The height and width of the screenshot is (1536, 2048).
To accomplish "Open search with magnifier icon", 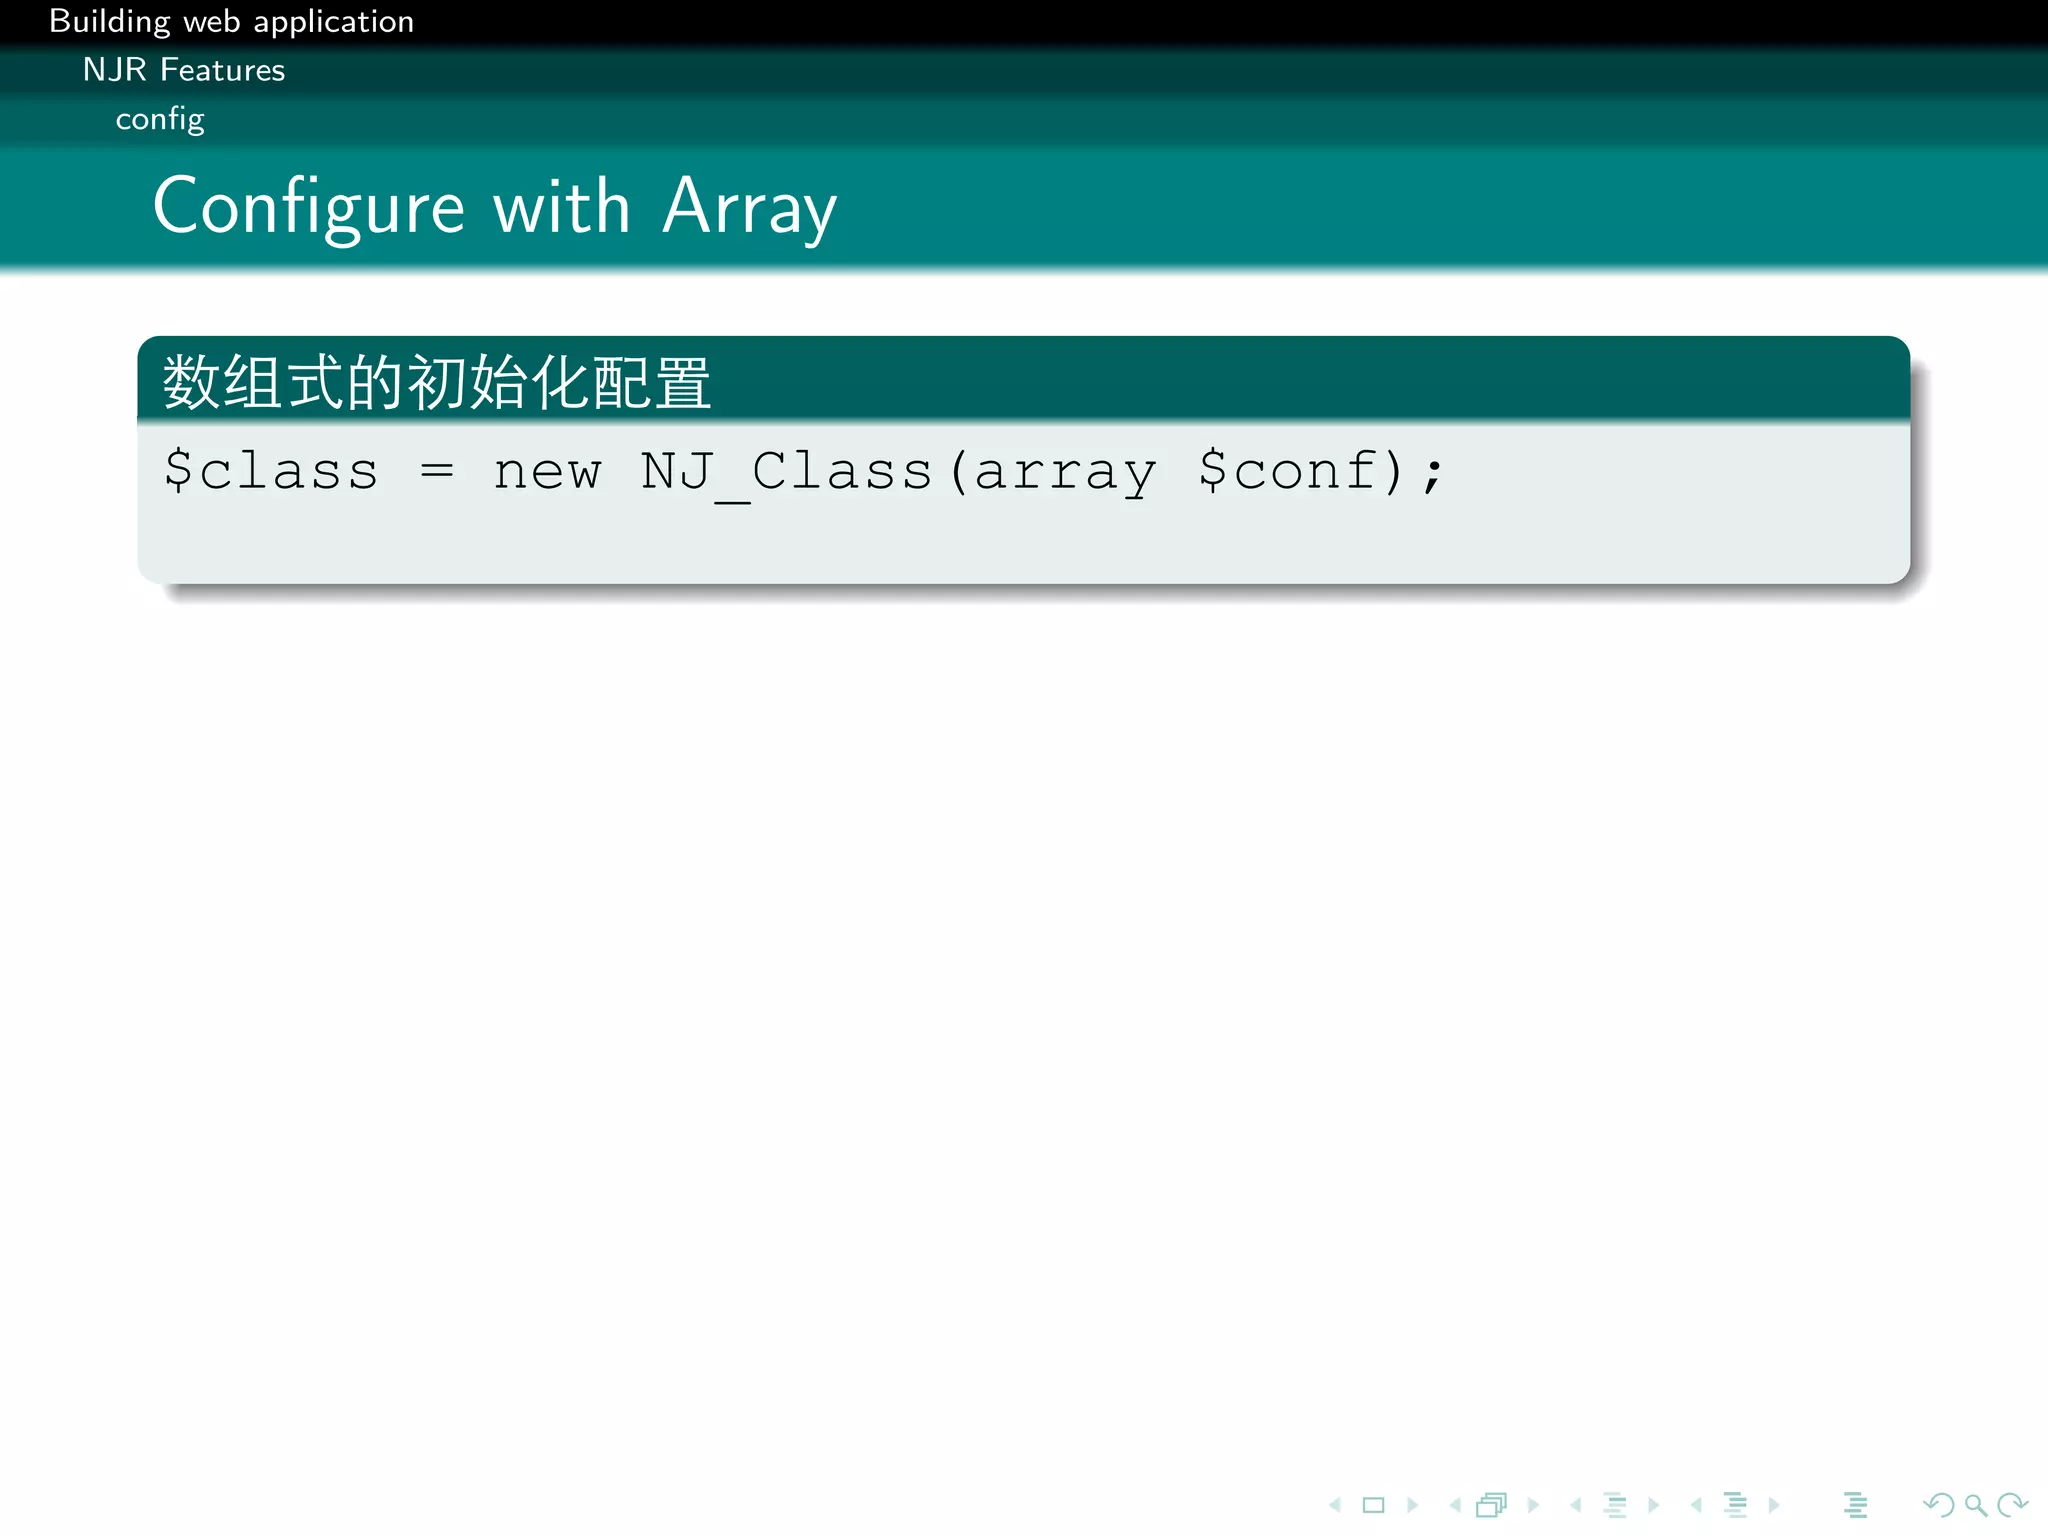I will [1976, 1505].
